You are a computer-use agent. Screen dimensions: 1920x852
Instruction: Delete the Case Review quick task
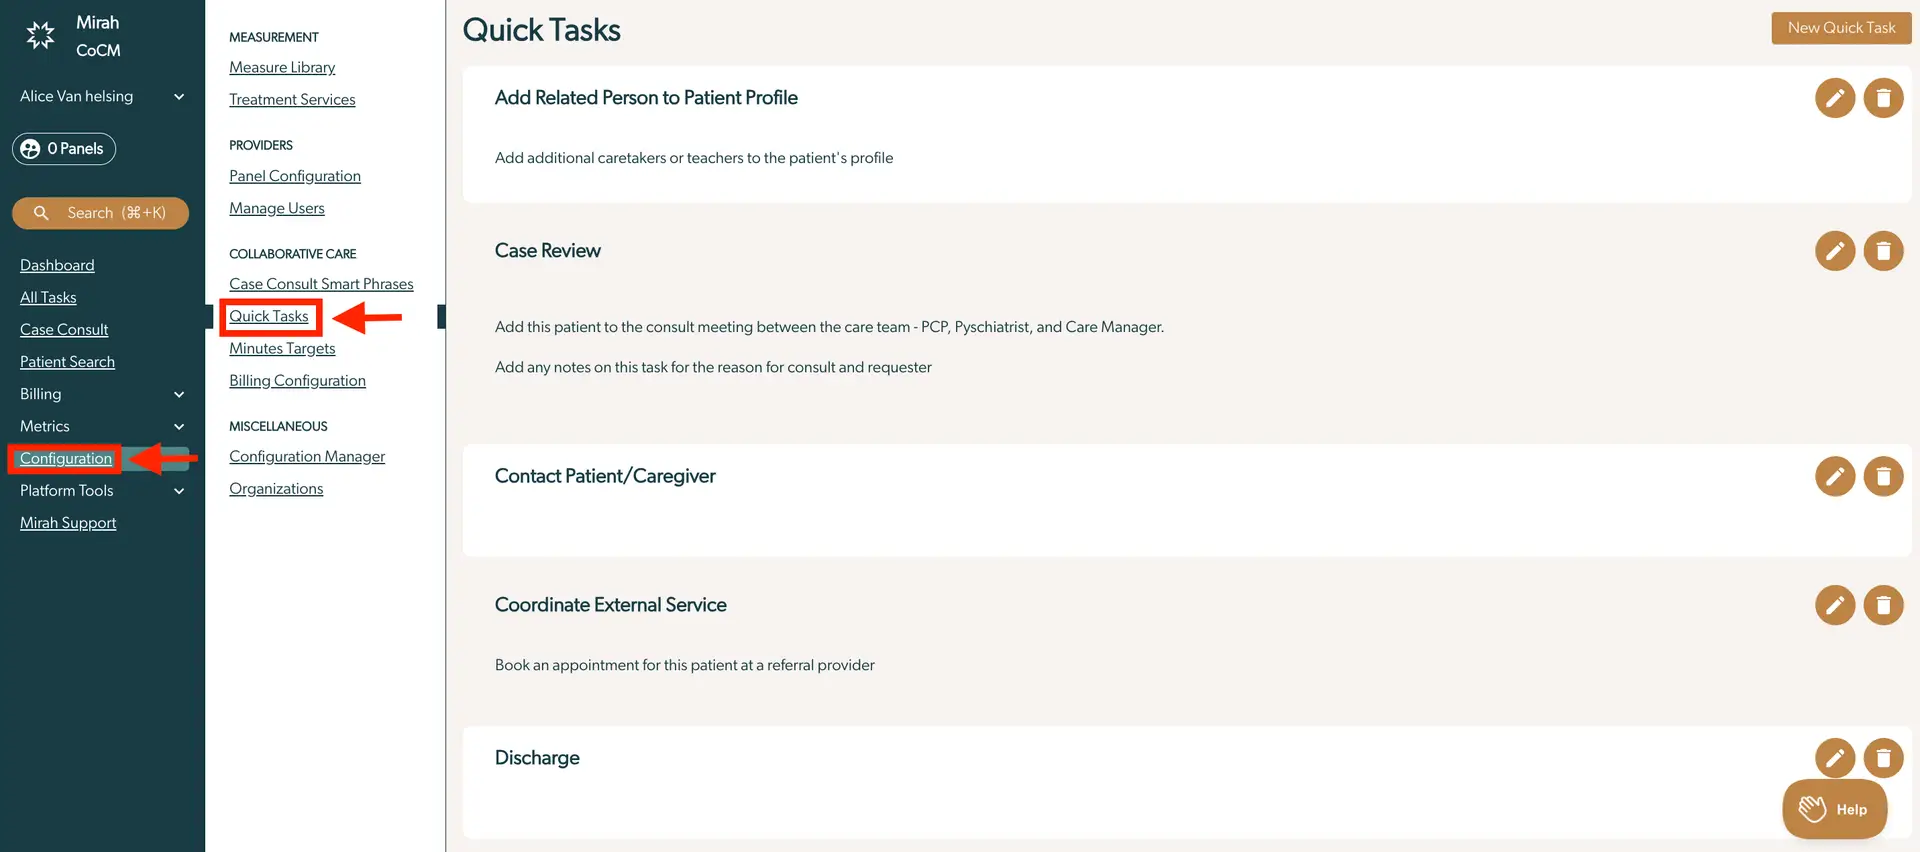point(1883,251)
